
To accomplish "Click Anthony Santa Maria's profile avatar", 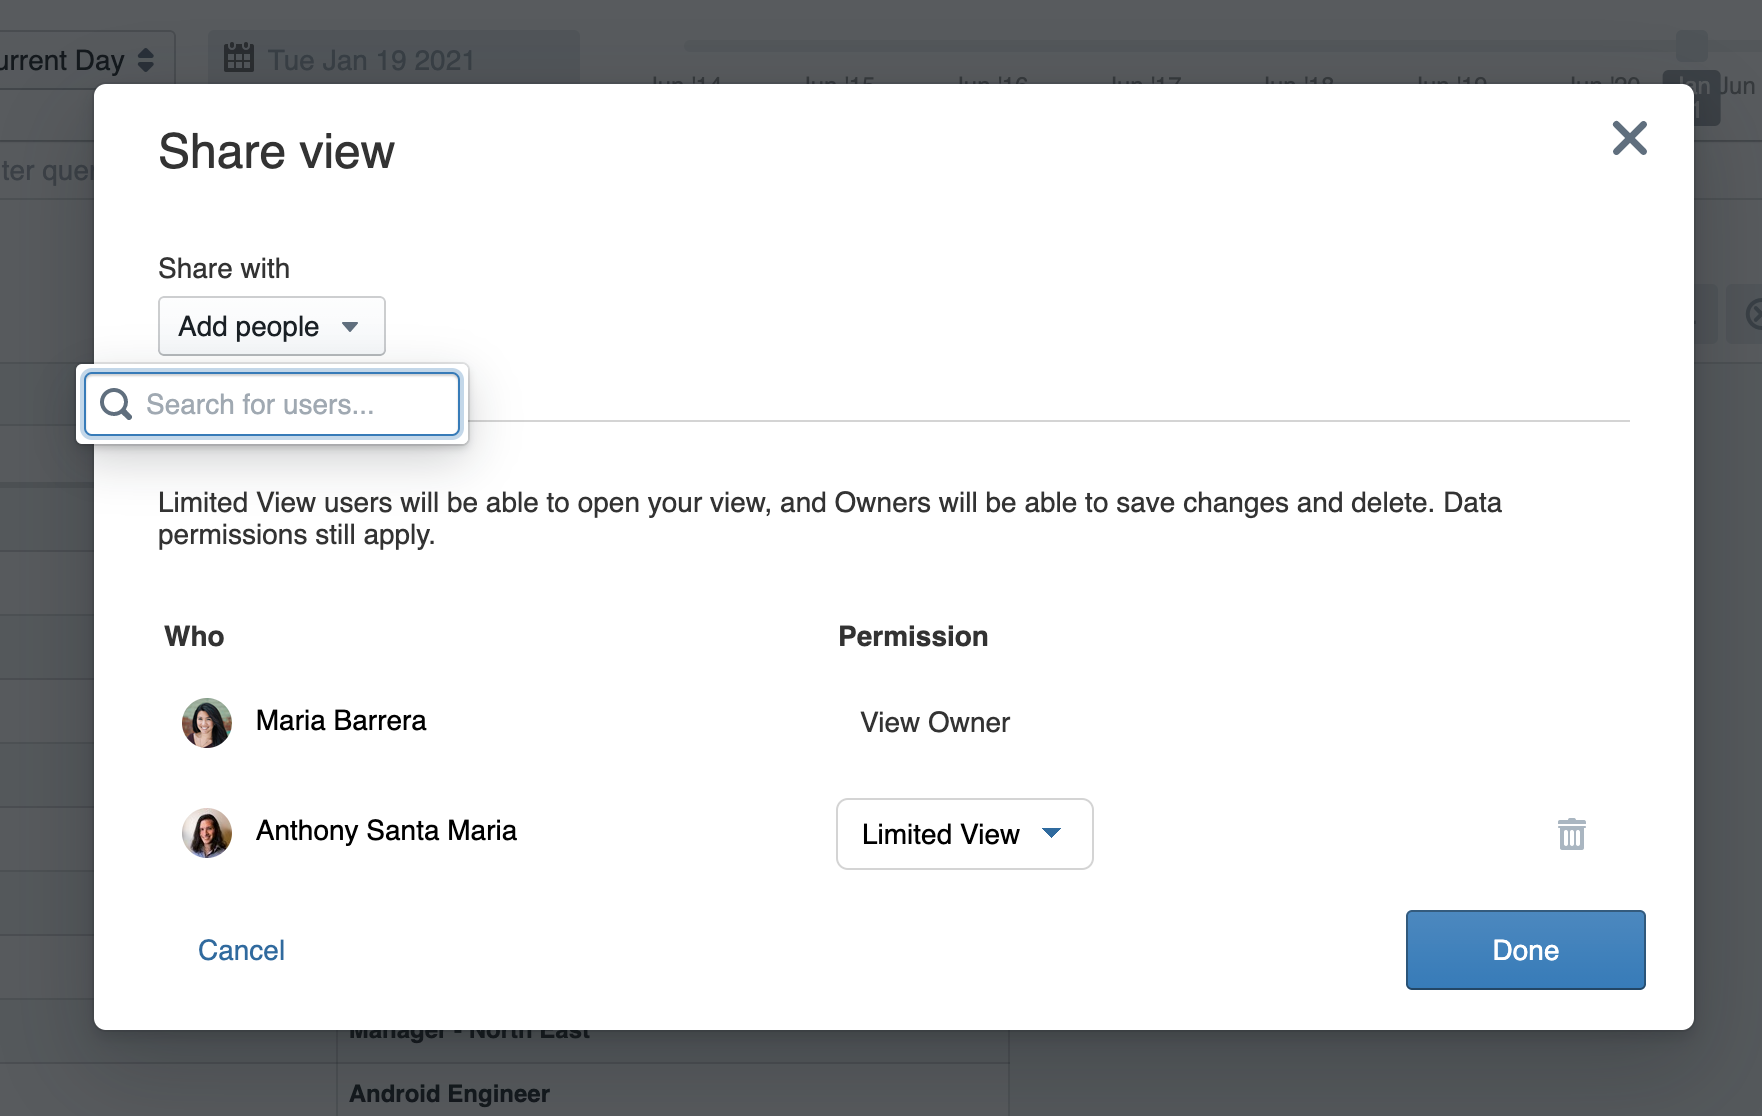I will pos(207,833).
